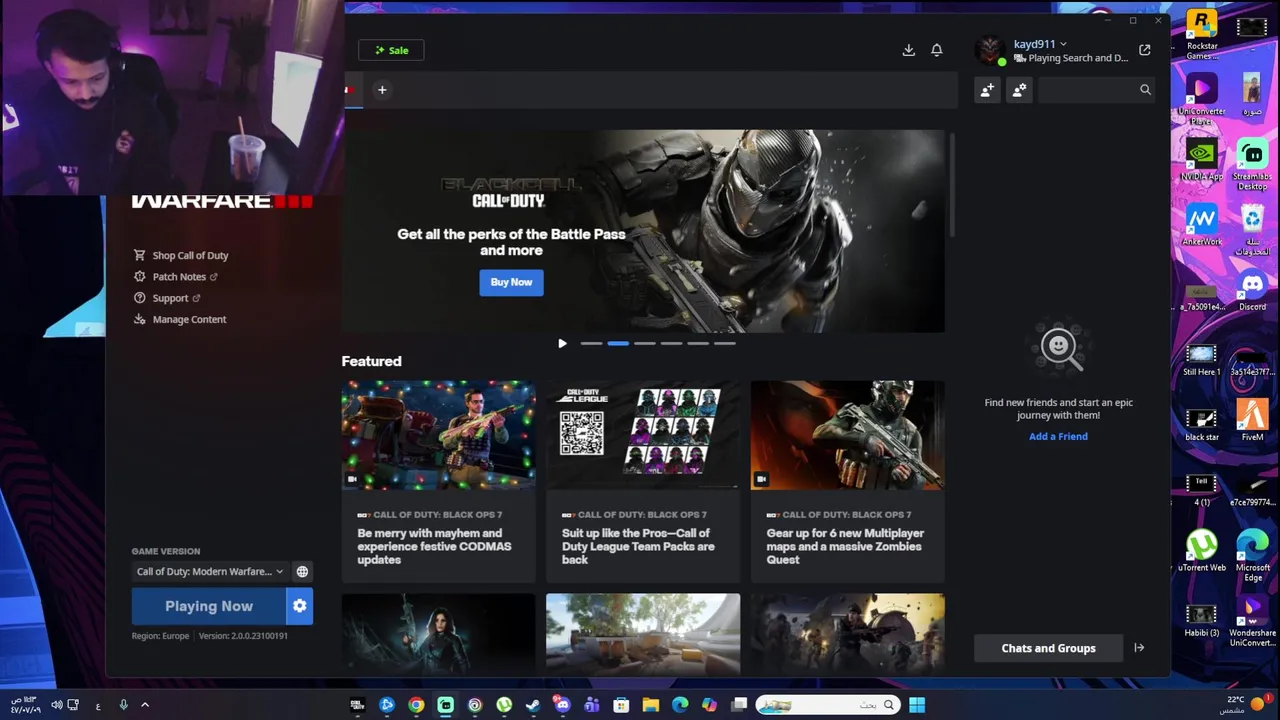Viewport: 1280px width, 720px height.
Task: Open Manage Content
Action: [x=180, y=319]
